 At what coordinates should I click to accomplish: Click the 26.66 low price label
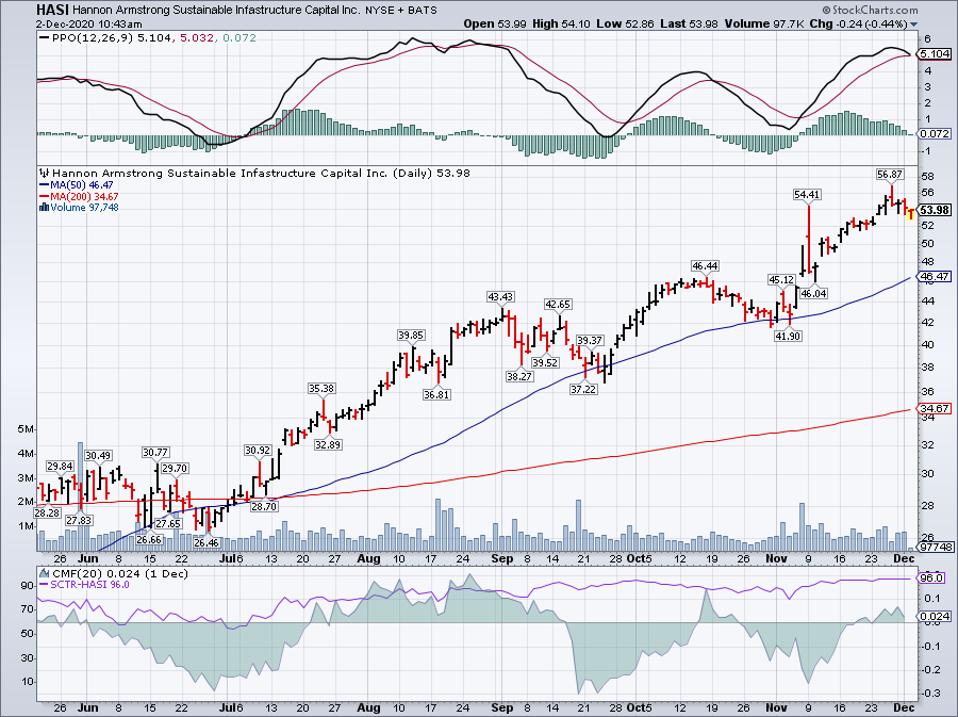pos(149,539)
